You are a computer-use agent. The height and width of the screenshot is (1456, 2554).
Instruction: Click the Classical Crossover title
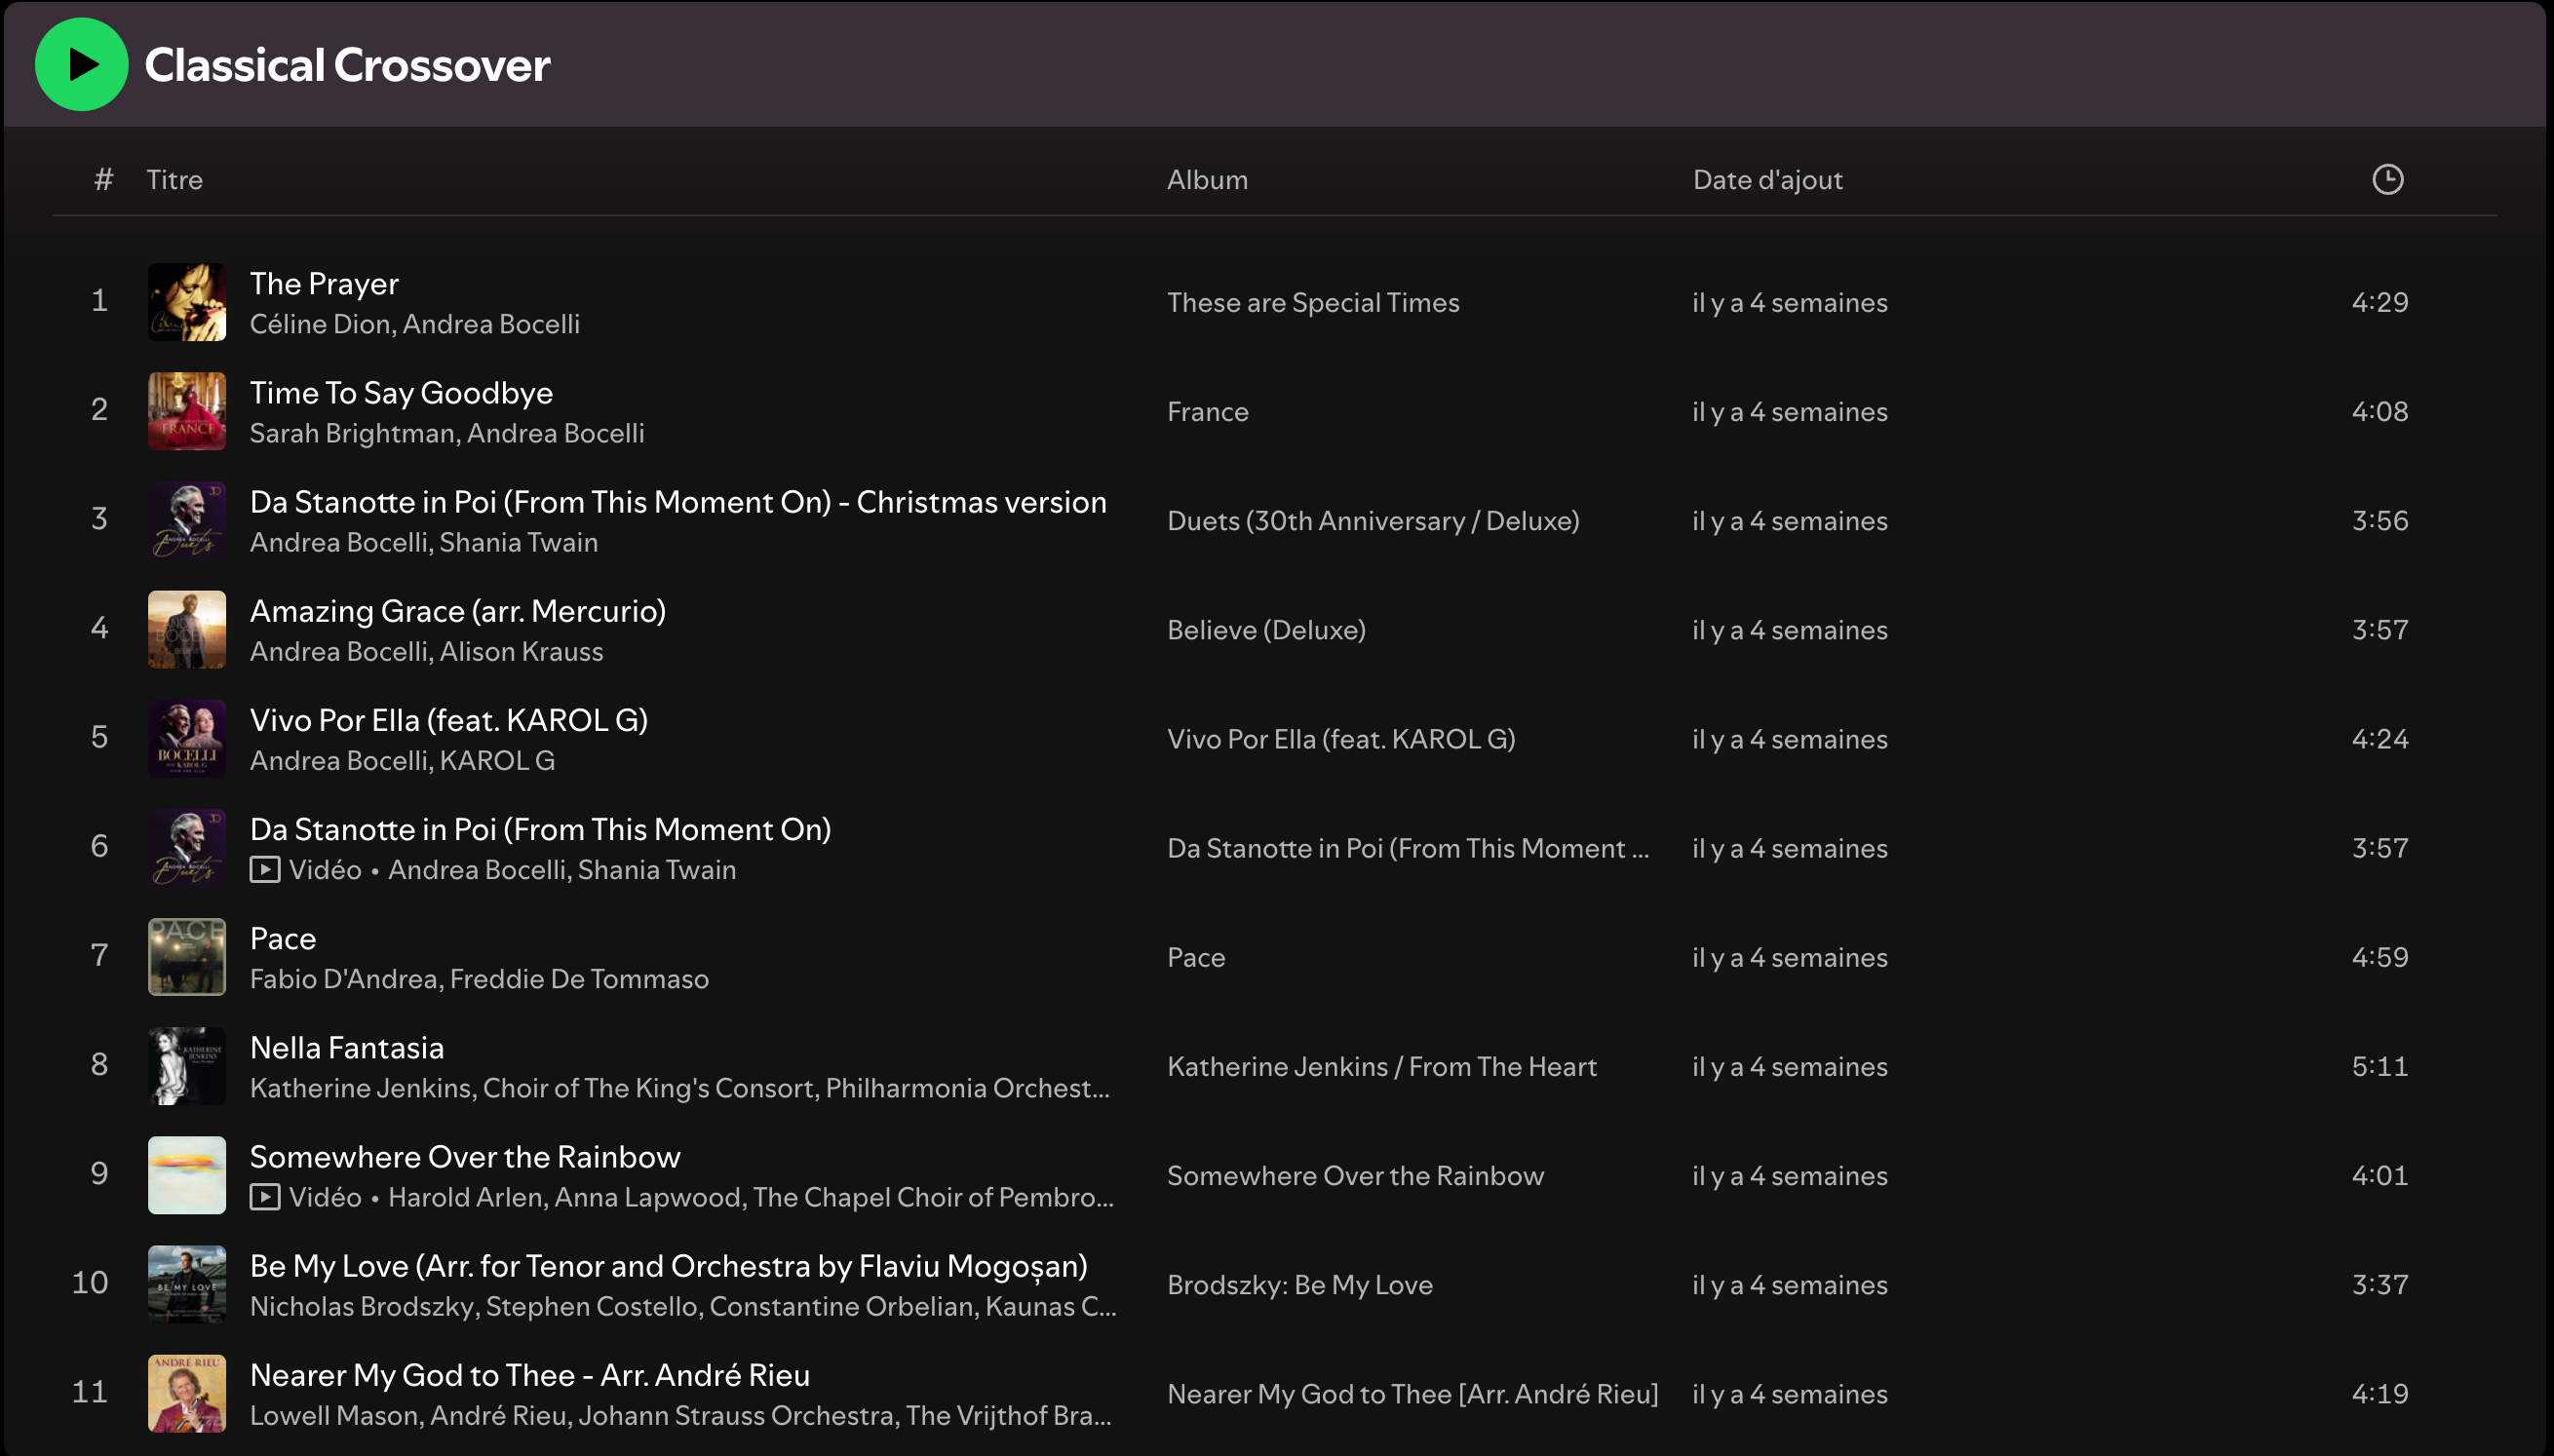[x=347, y=65]
